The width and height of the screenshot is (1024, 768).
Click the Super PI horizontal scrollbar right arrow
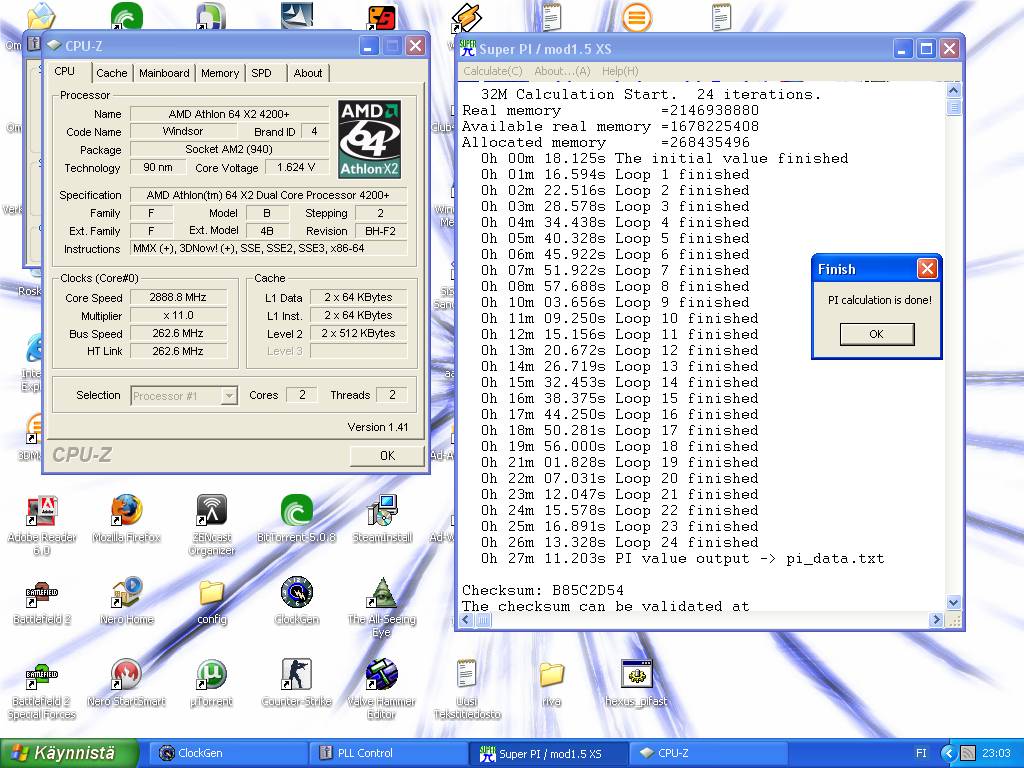point(936,620)
